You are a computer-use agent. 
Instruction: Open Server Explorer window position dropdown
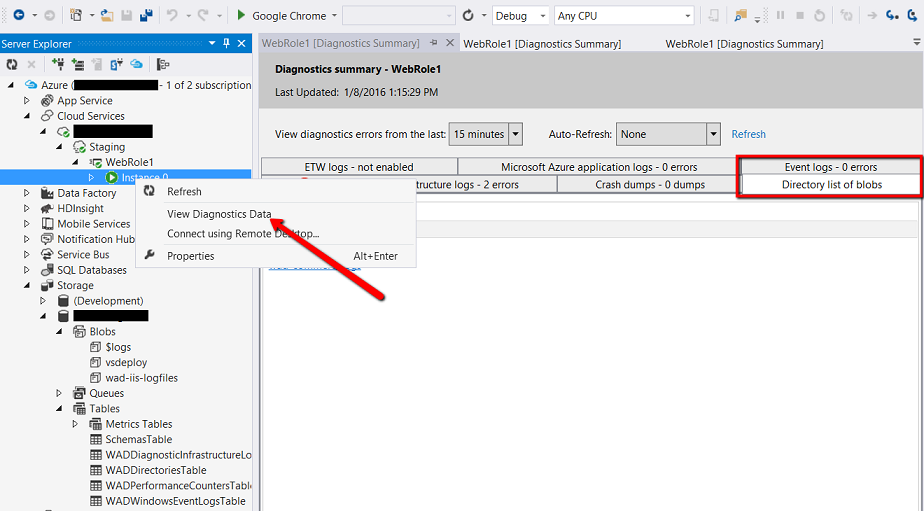212,44
